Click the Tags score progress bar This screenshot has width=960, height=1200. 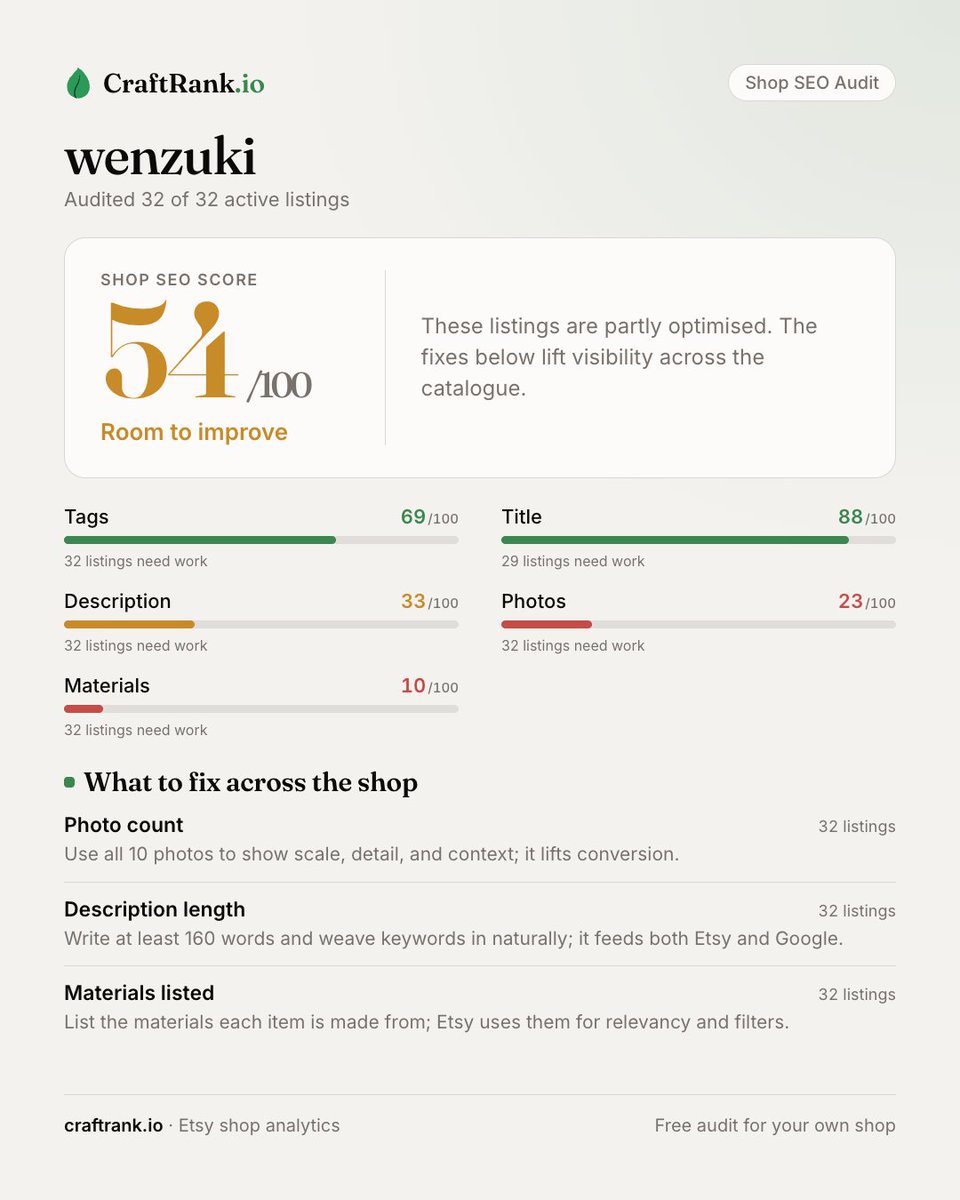[x=261, y=540]
